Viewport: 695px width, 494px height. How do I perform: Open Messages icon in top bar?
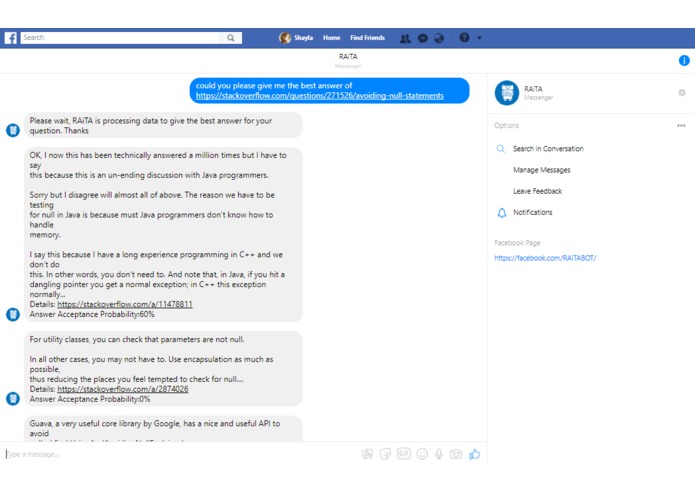point(423,38)
